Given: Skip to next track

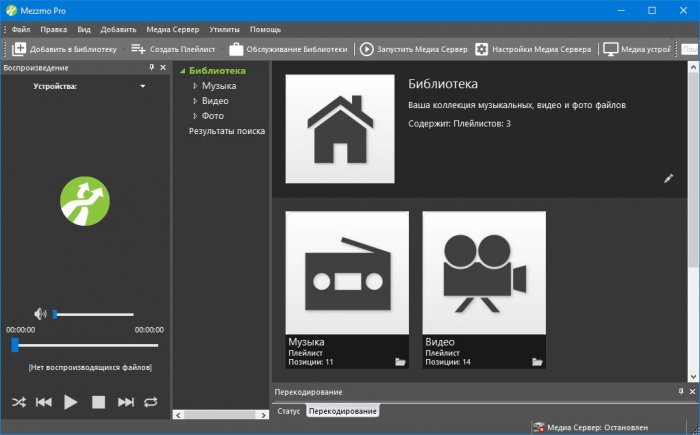Looking at the screenshot, I should [x=126, y=402].
